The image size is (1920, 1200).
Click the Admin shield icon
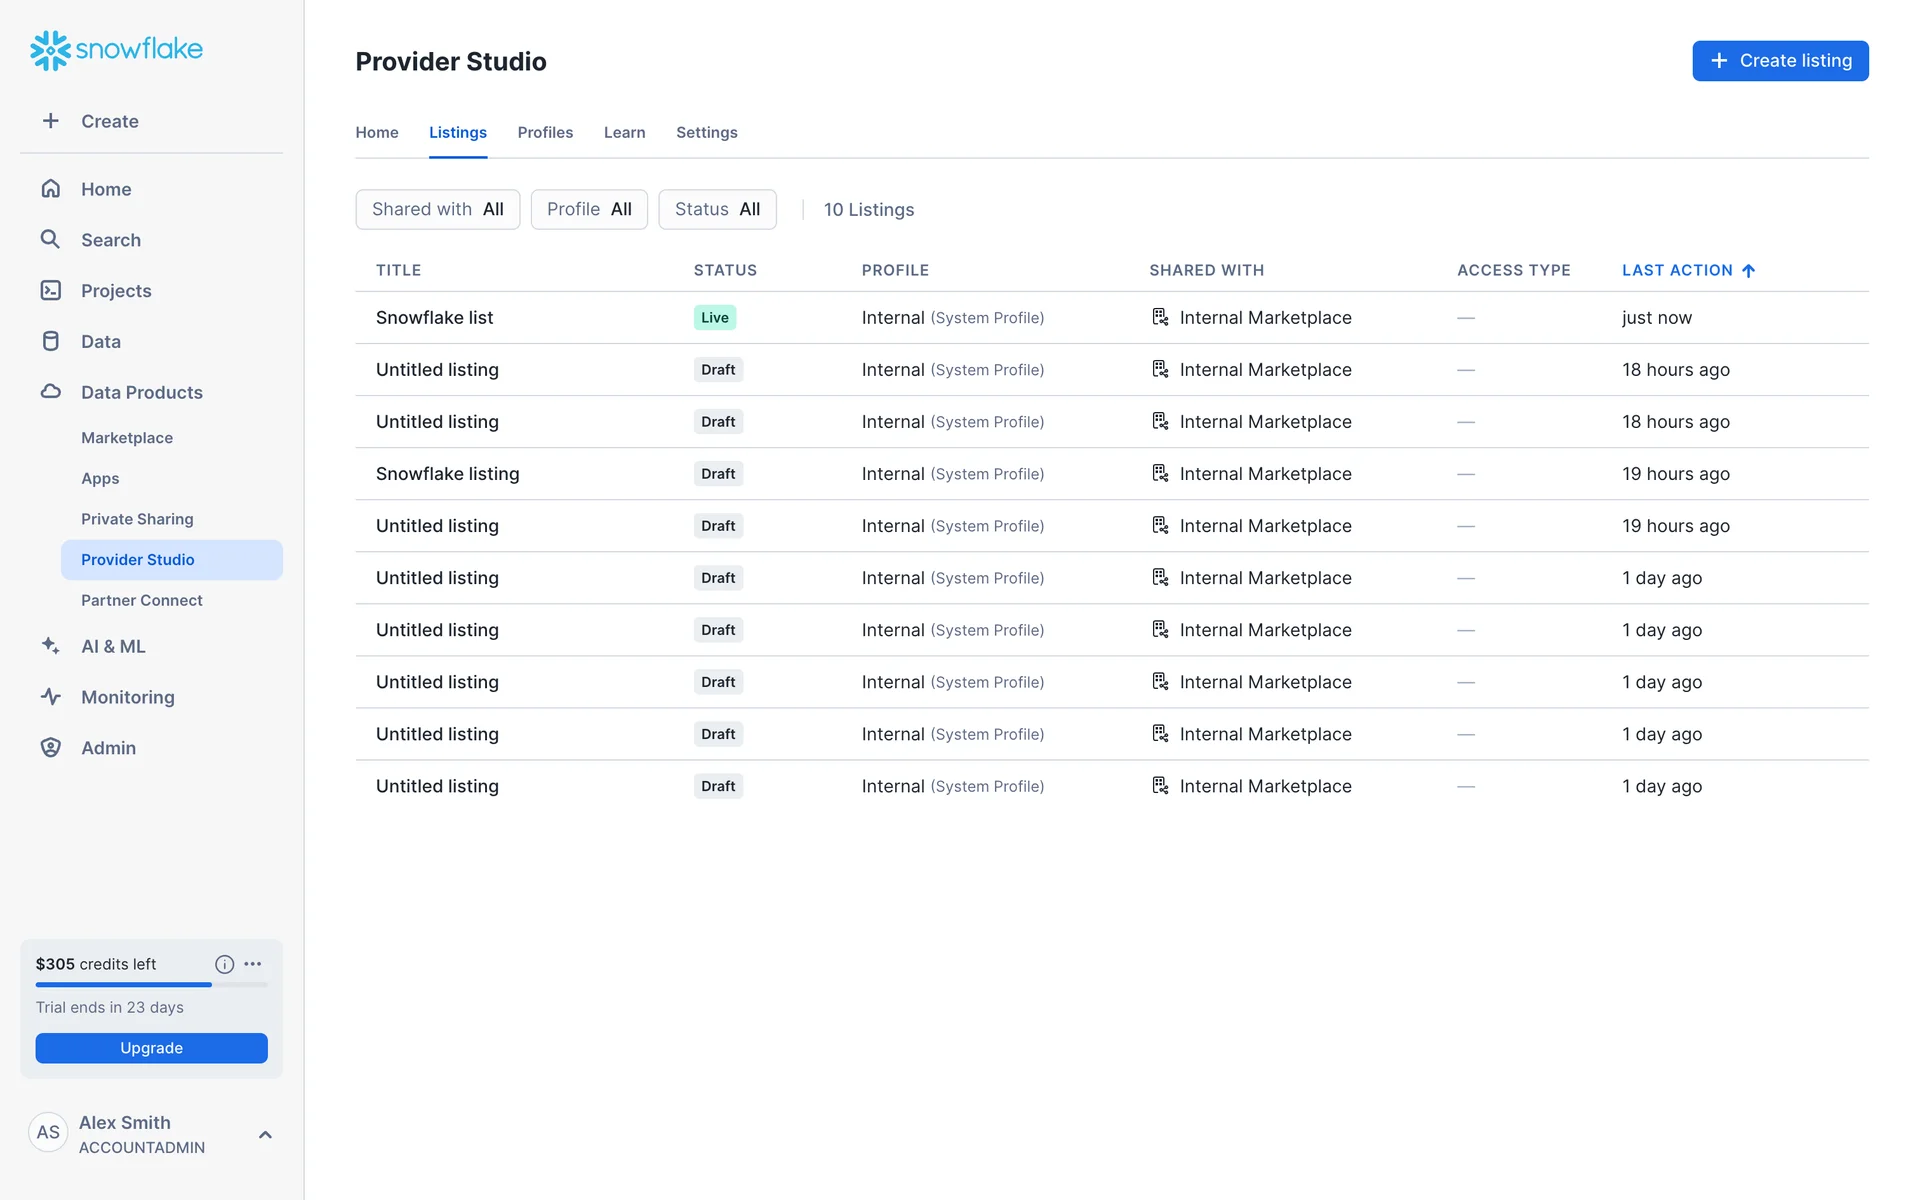pos(50,748)
